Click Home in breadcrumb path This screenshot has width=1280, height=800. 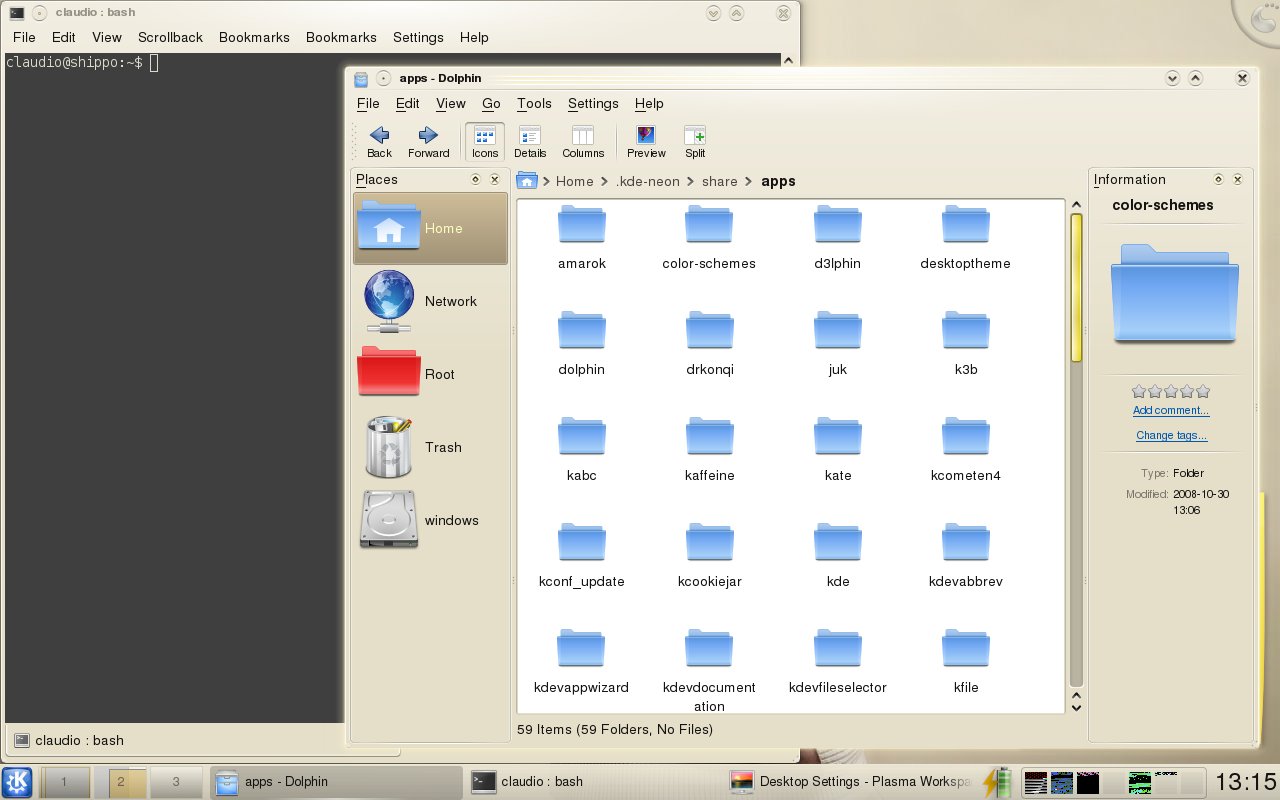(575, 181)
